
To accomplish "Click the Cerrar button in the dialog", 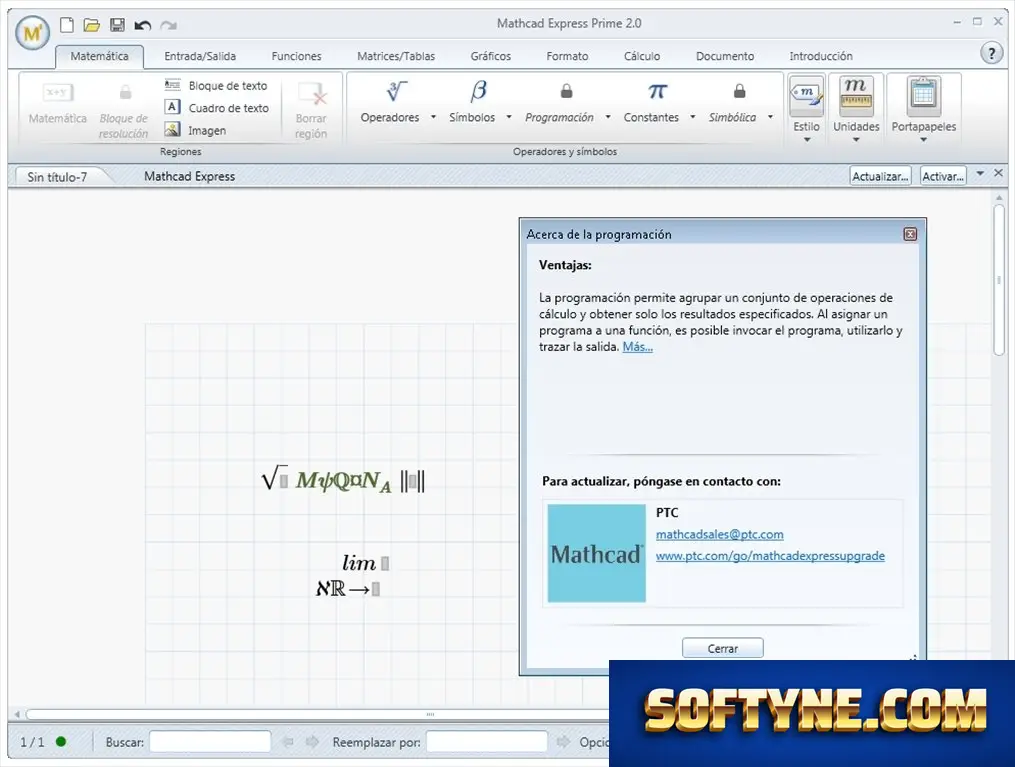I will pos(722,648).
